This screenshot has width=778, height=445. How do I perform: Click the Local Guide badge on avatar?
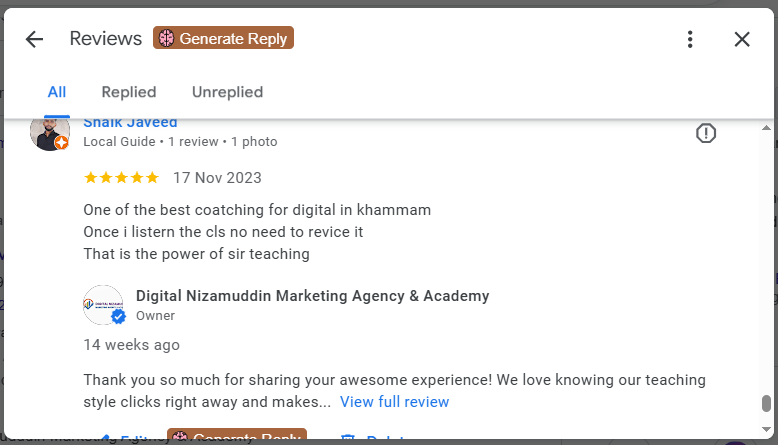61,143
